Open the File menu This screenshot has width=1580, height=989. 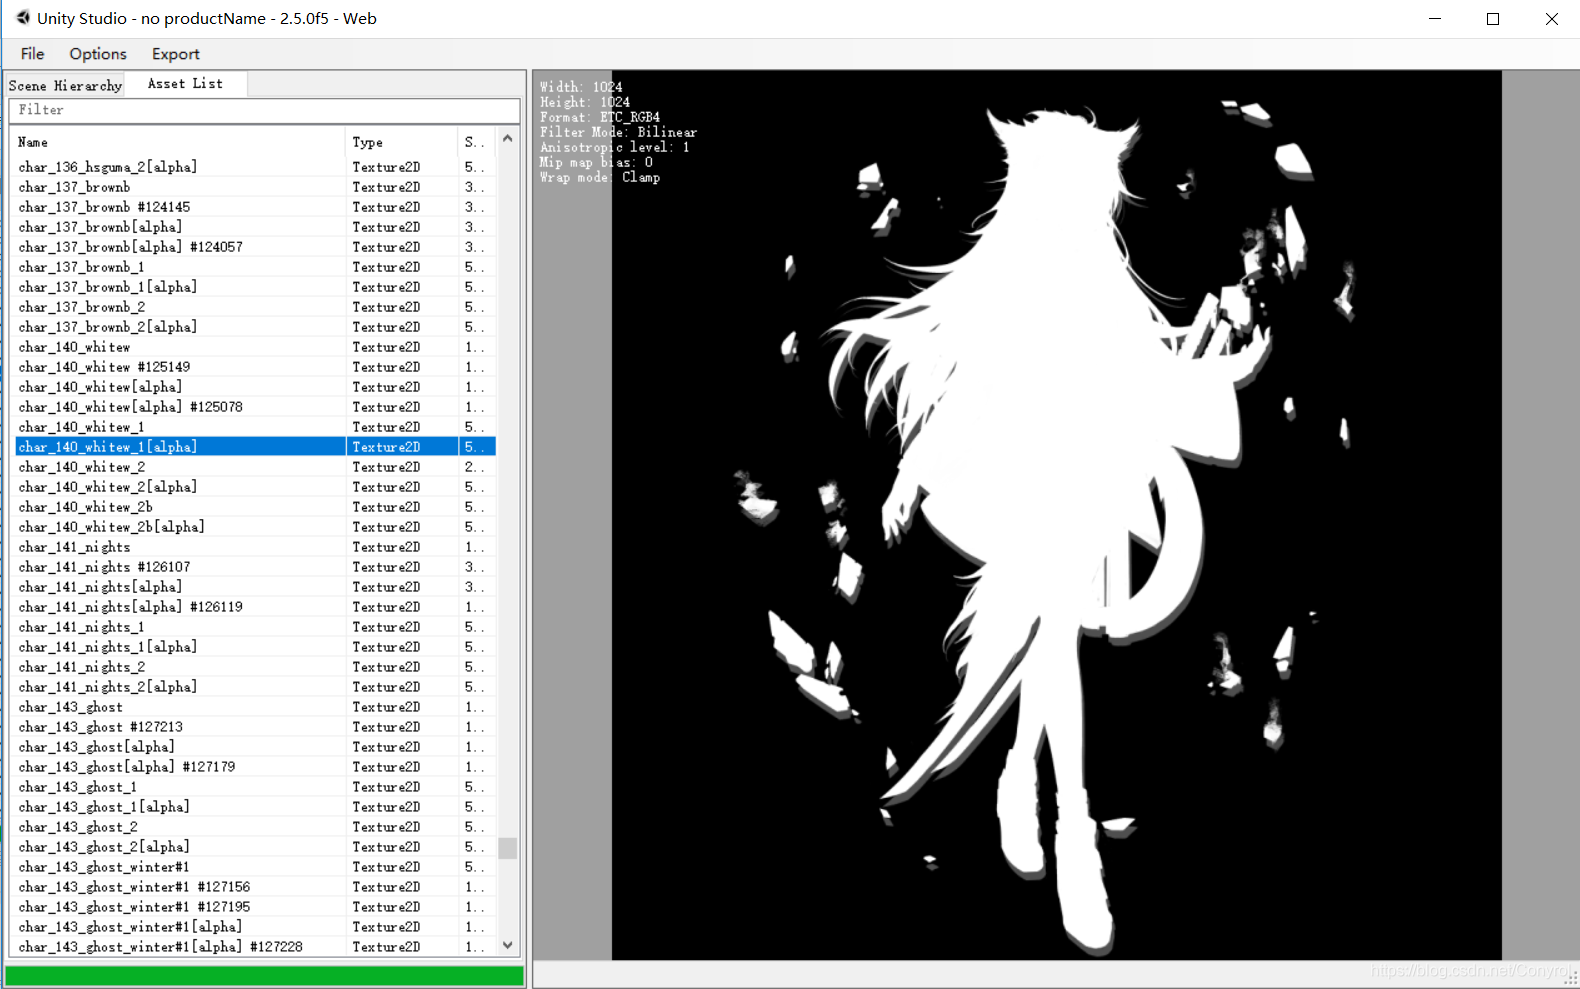(32, 54)
